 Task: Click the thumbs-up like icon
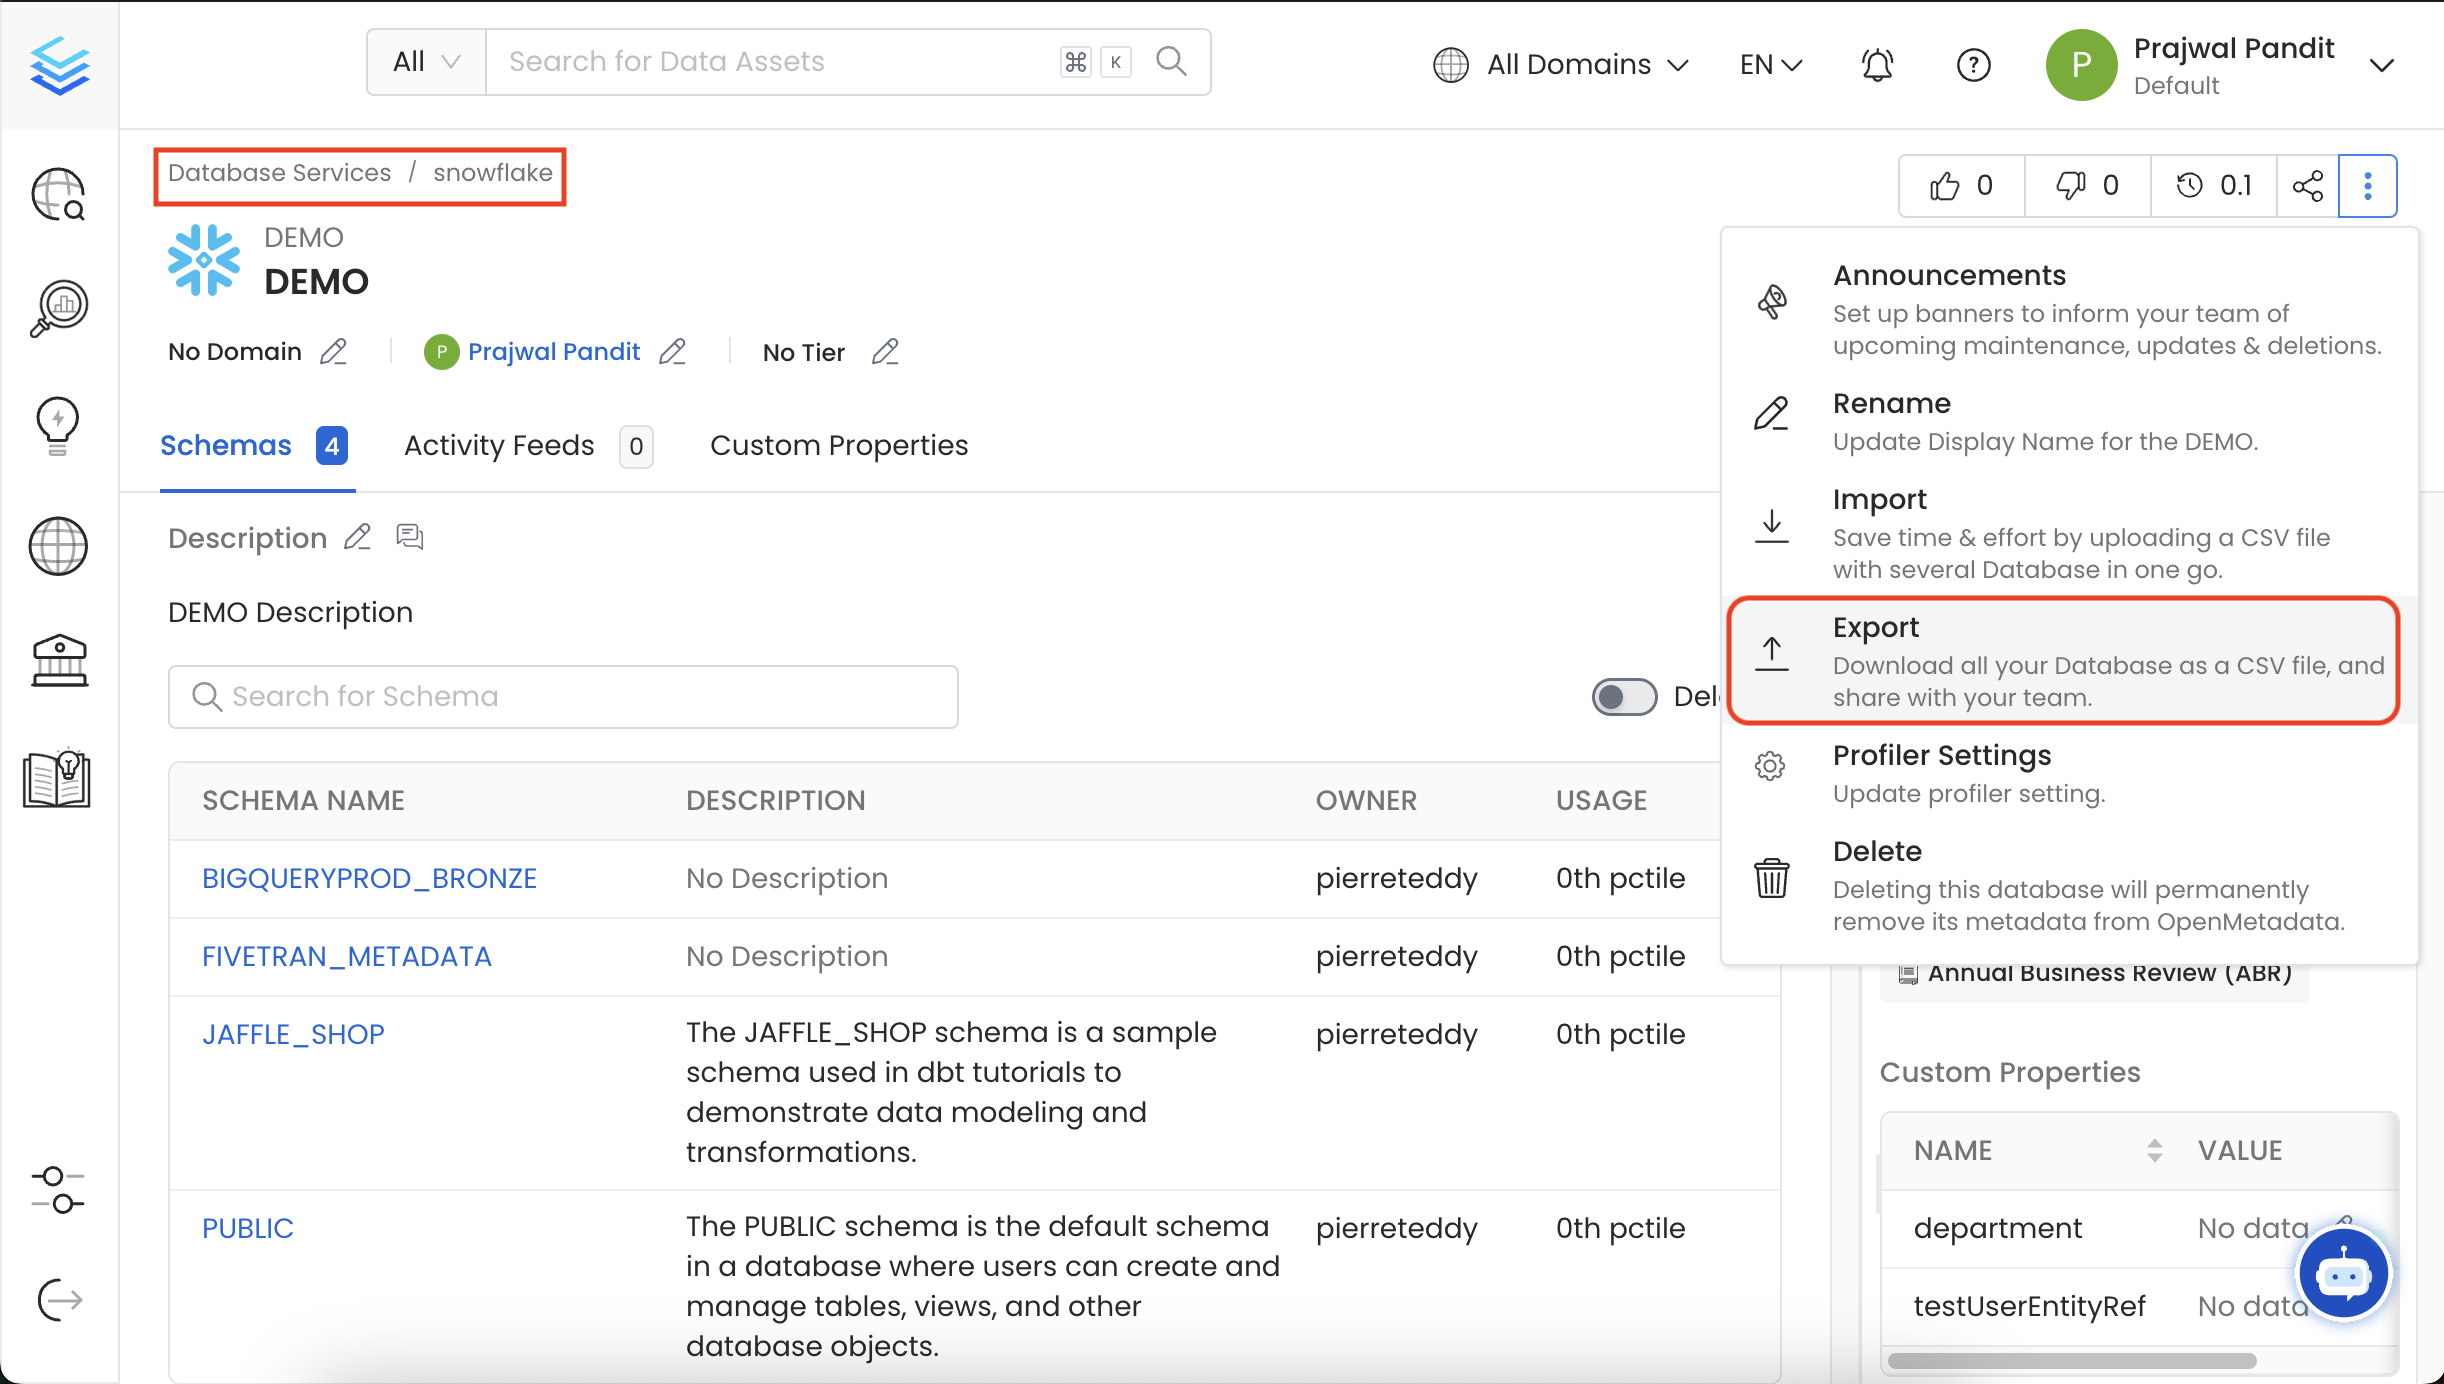(1944, 186)
